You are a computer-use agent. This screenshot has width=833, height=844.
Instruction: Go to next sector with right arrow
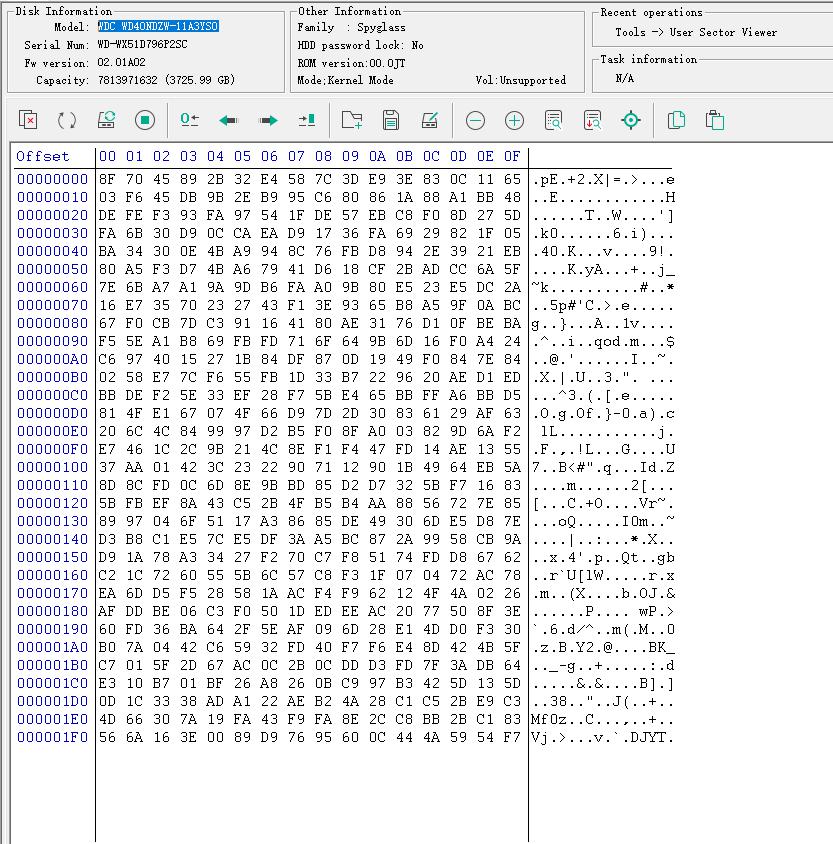tap(268, 120)
